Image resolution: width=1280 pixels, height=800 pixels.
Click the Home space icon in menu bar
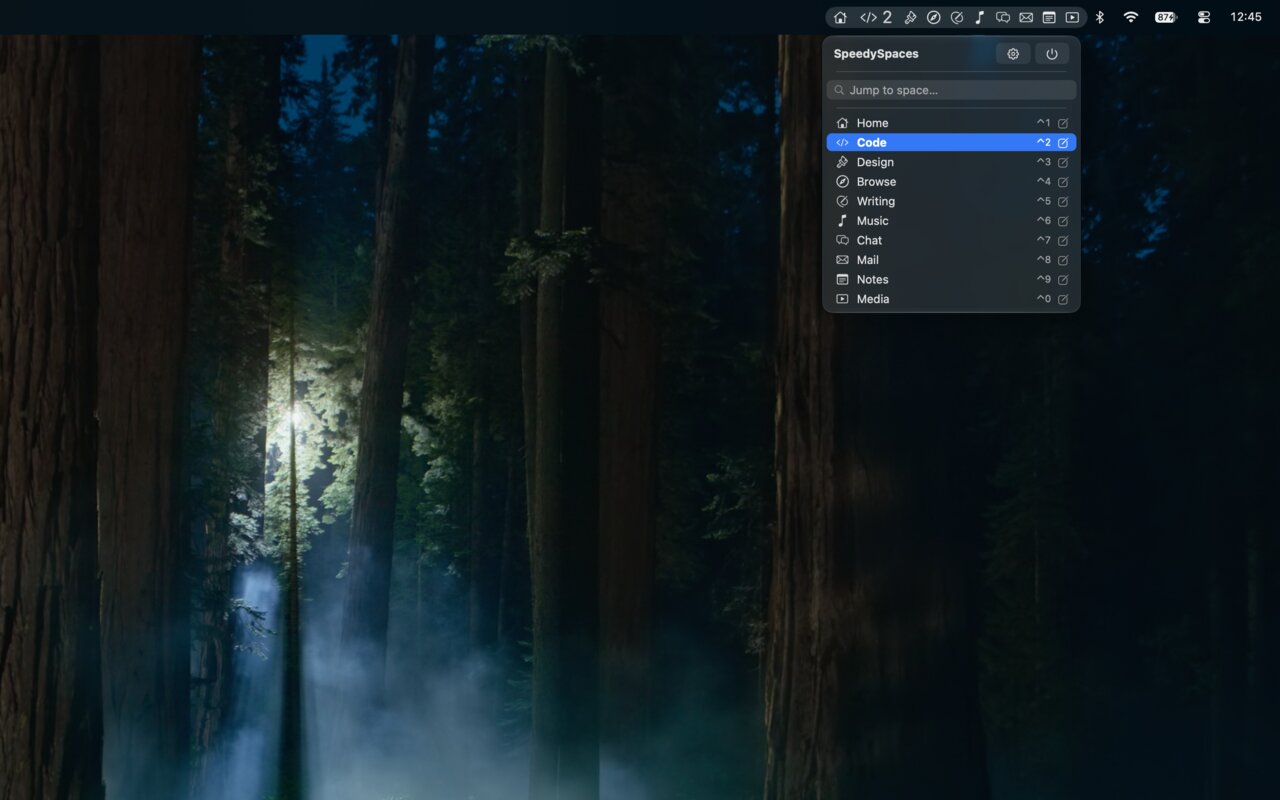pos(840,17)
